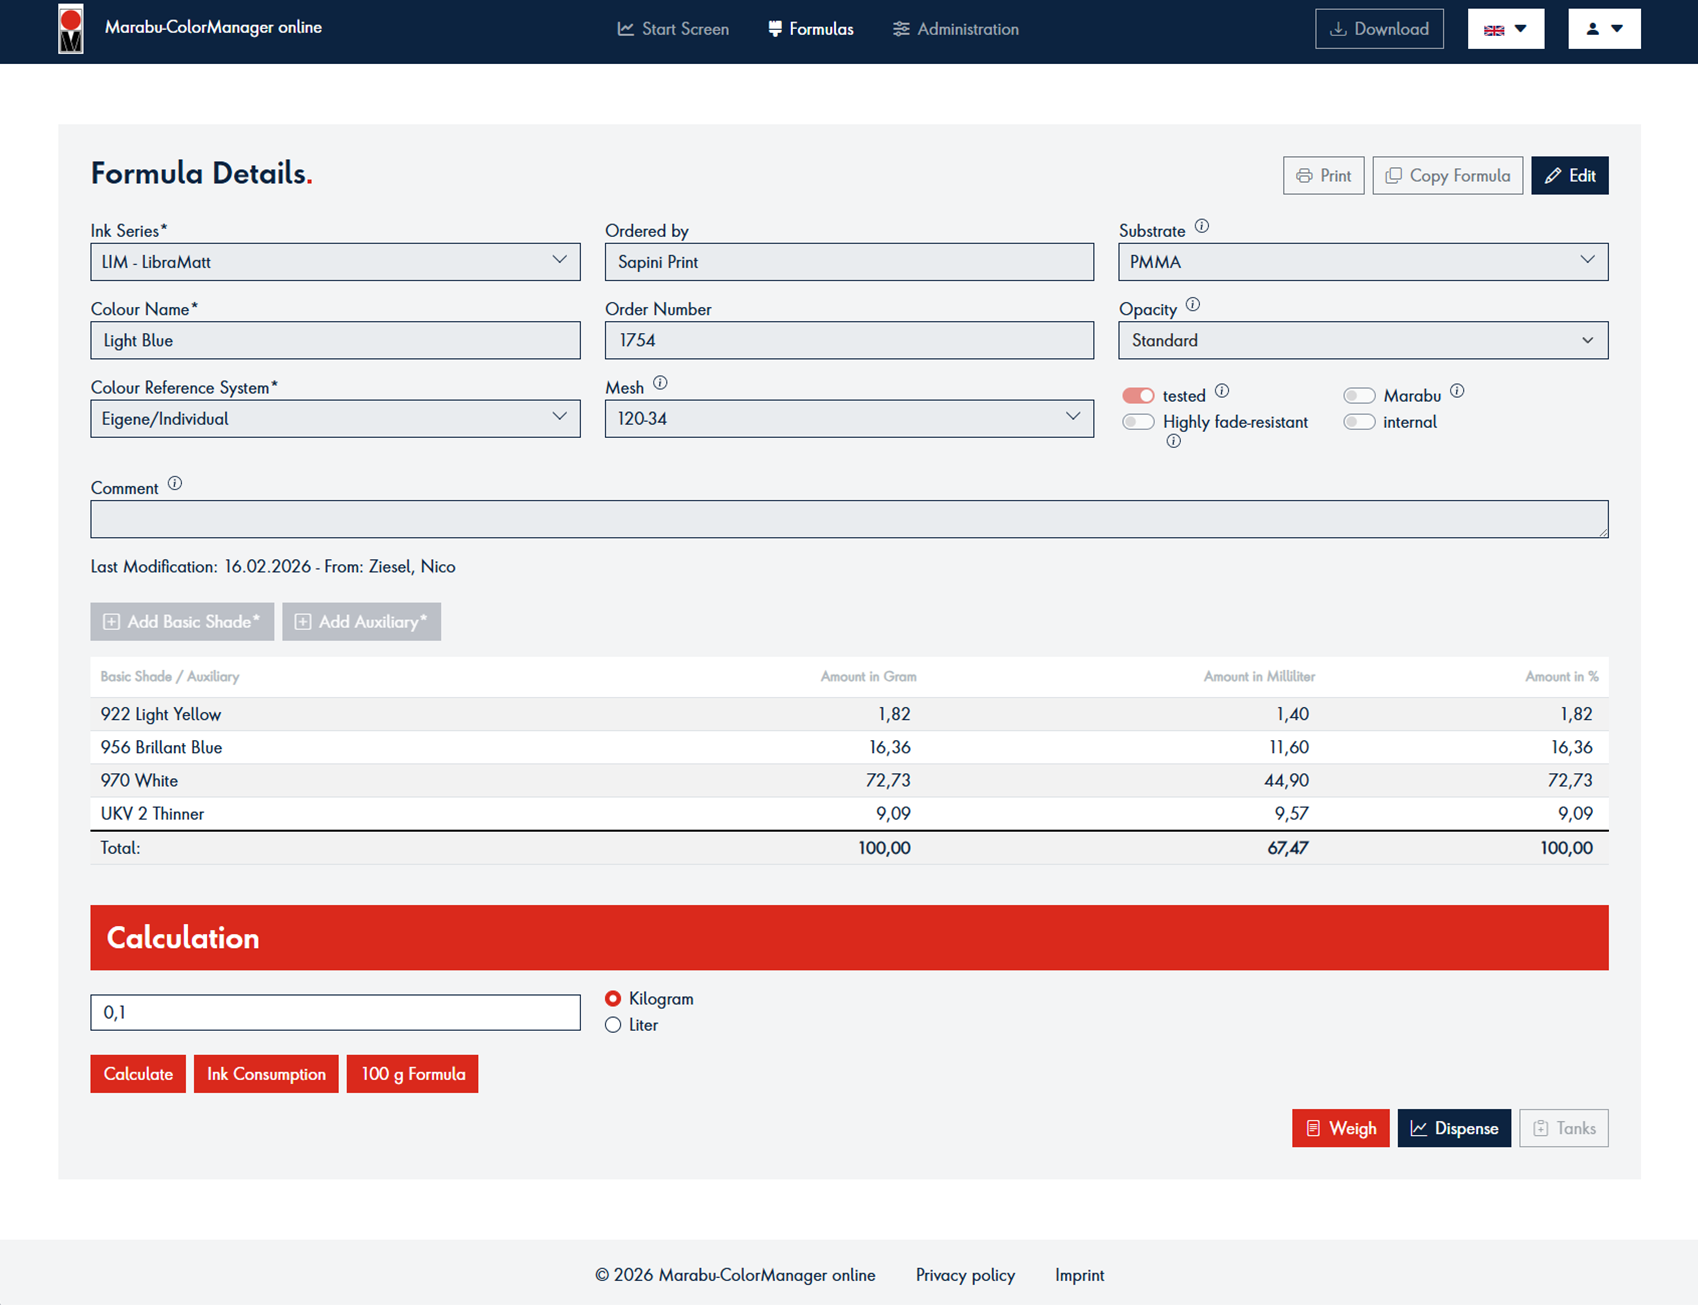Go to Start Screen menu
The image size is (1698, 1305).
tap(673, 29)
